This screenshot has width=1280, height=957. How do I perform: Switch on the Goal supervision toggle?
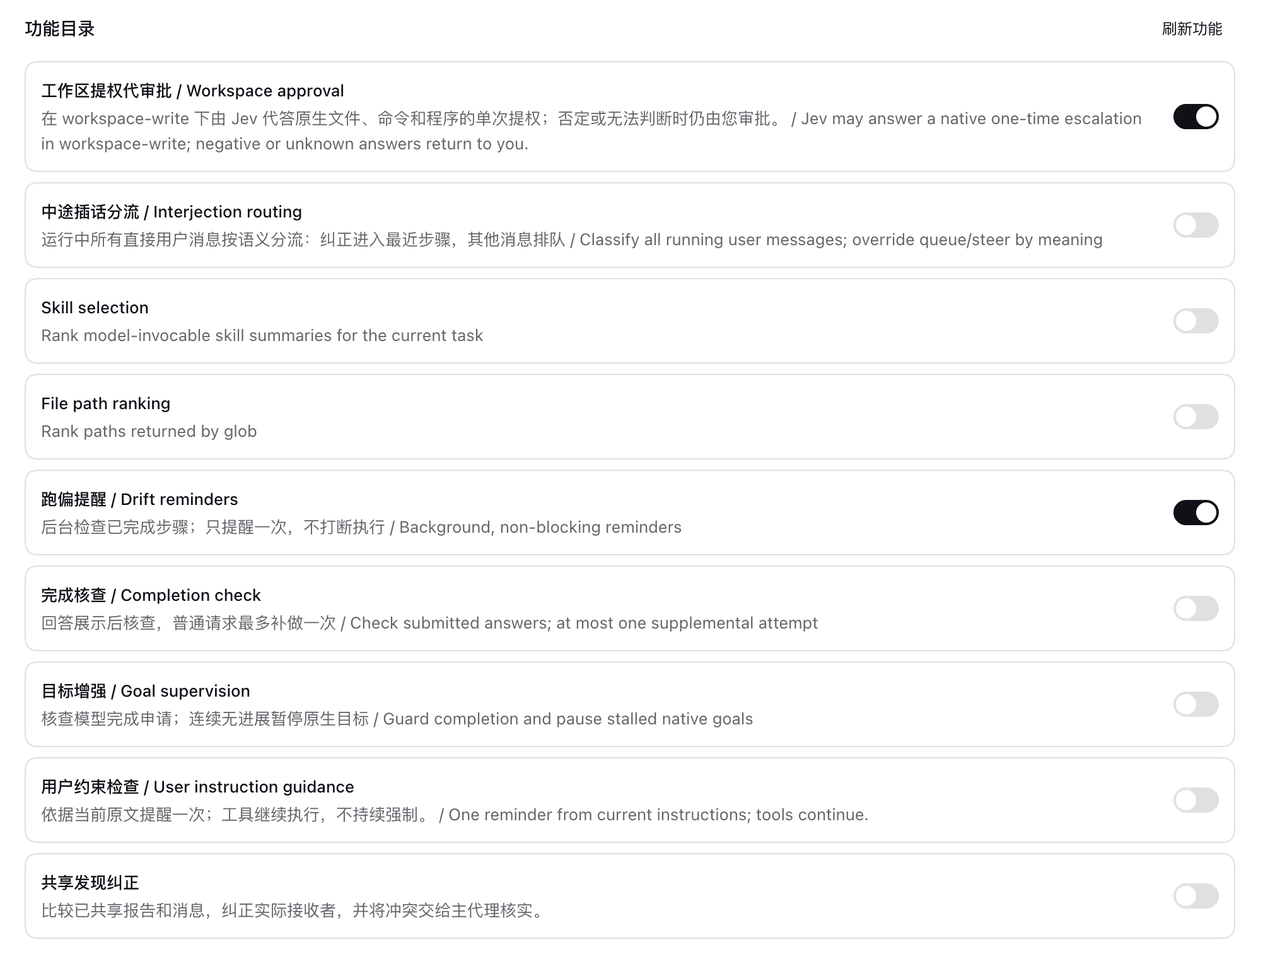coord(1195,705)
